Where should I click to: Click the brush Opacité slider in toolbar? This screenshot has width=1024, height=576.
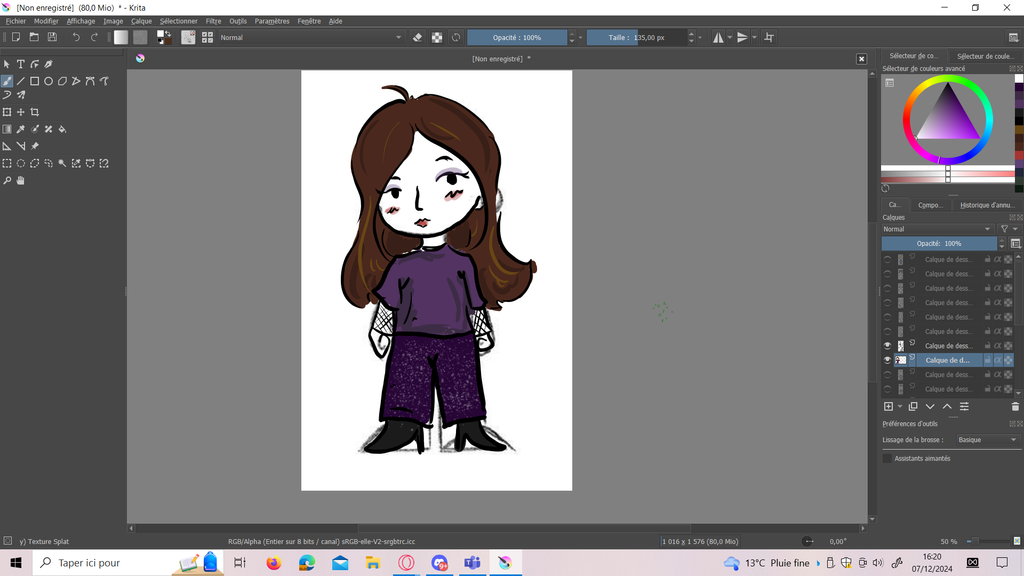pos(517,38)
